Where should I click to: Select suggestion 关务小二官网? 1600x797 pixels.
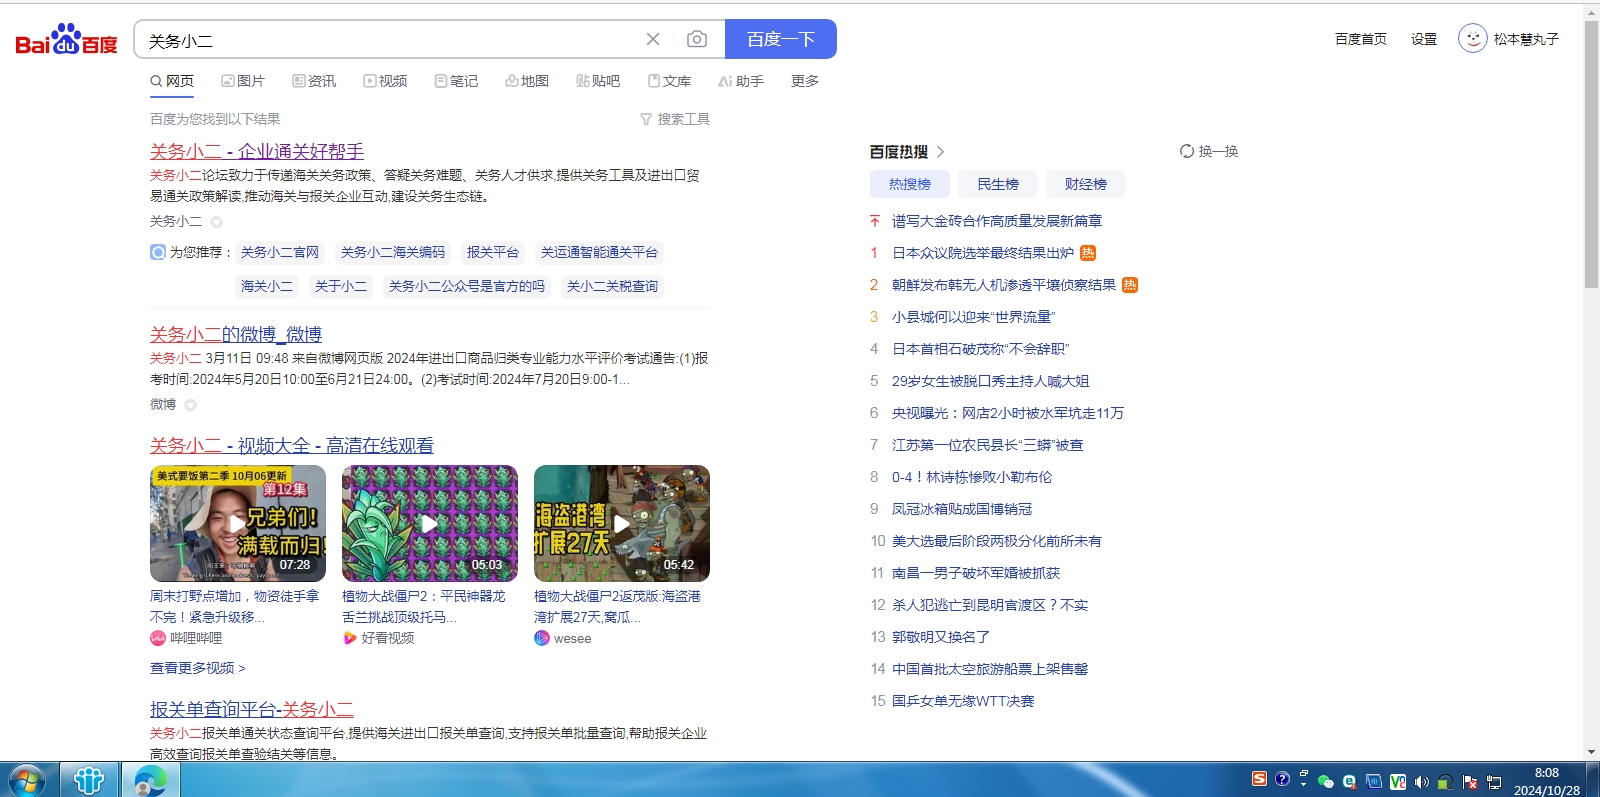point(280,252)
